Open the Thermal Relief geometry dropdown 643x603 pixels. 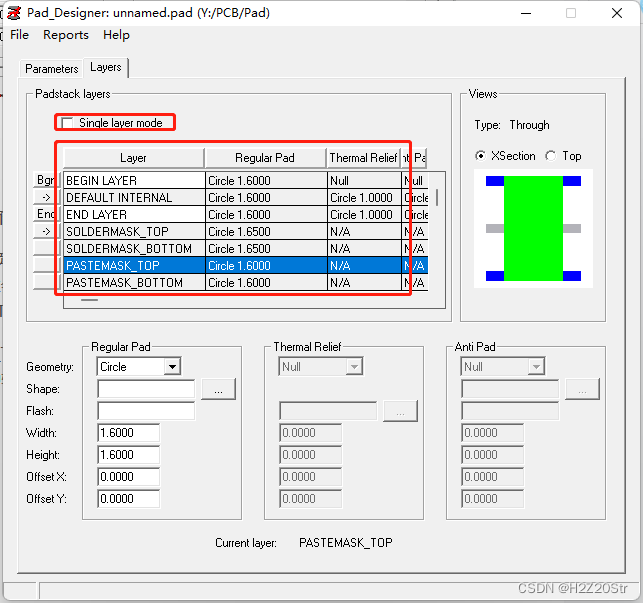pyautogui.click(x=354, y=366)
